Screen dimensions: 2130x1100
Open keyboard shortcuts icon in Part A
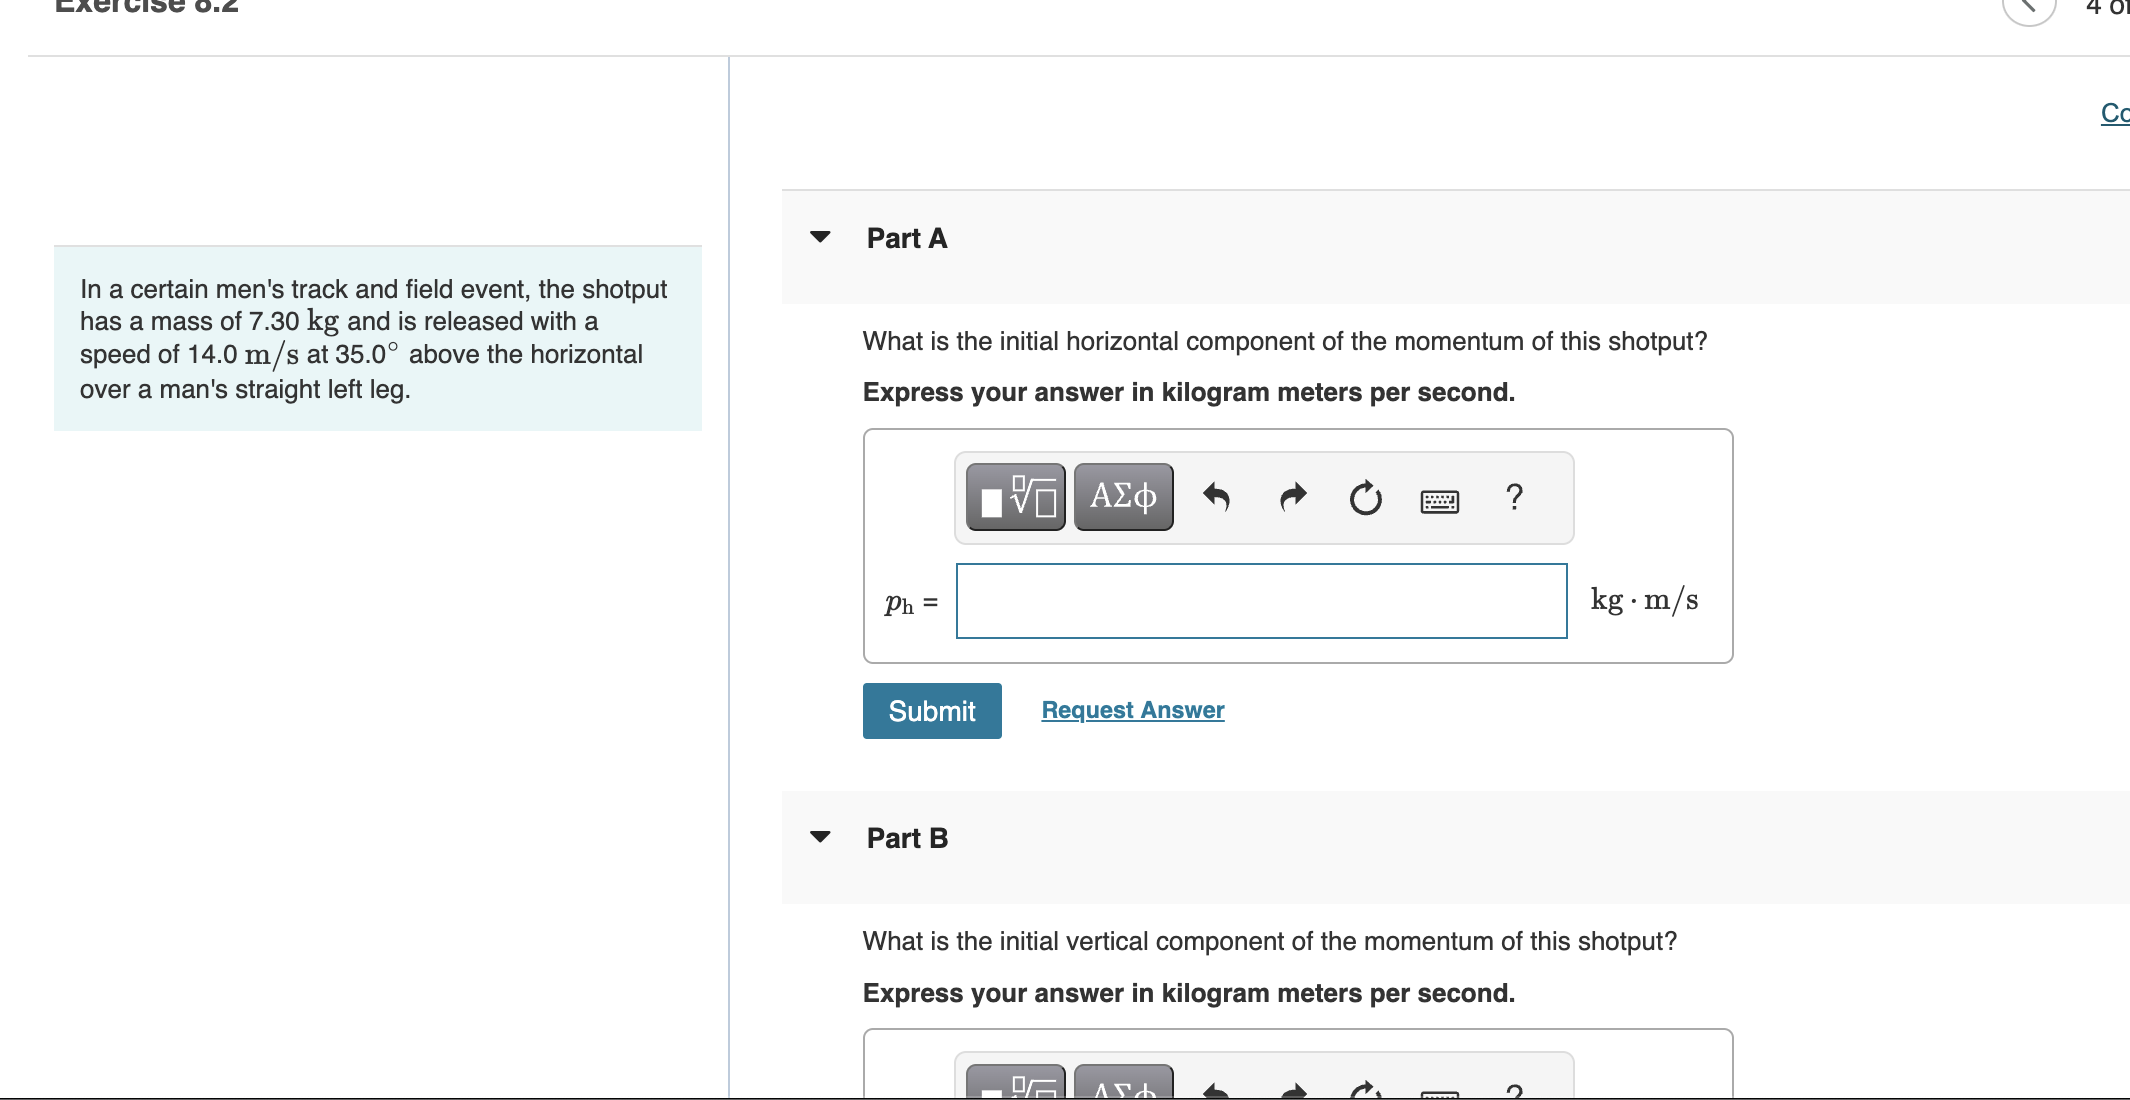click(x=1439, y=500)
